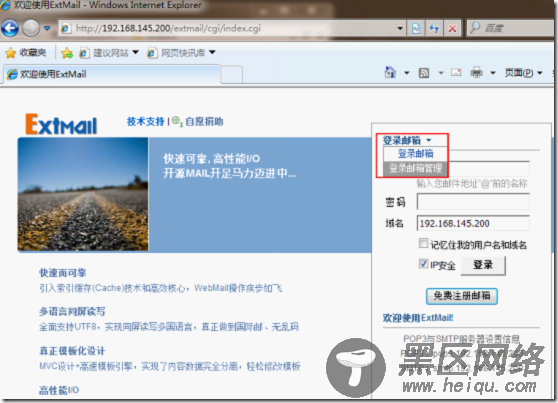Click the red stop loading icon

[452, 28]
